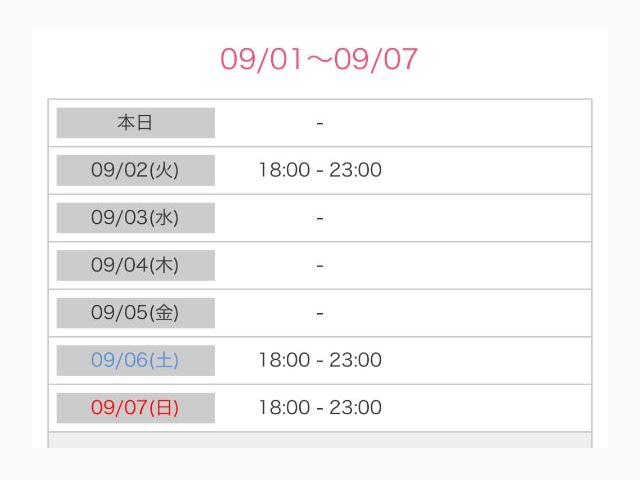The image size is (640, 480).
Task: Click the 18:00 - 23:00 time for 09/07
Action: pyautogui.click(x=320, y=407)
